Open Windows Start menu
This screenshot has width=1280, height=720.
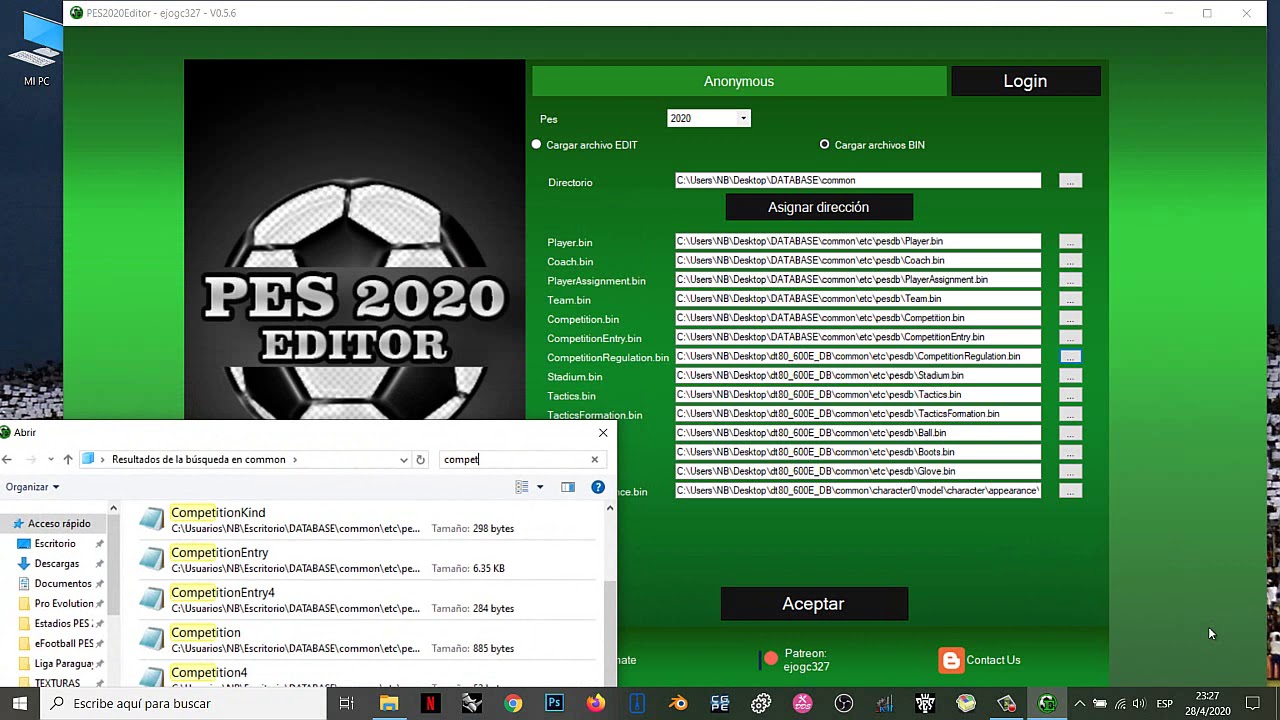click(x=20, y=703)
